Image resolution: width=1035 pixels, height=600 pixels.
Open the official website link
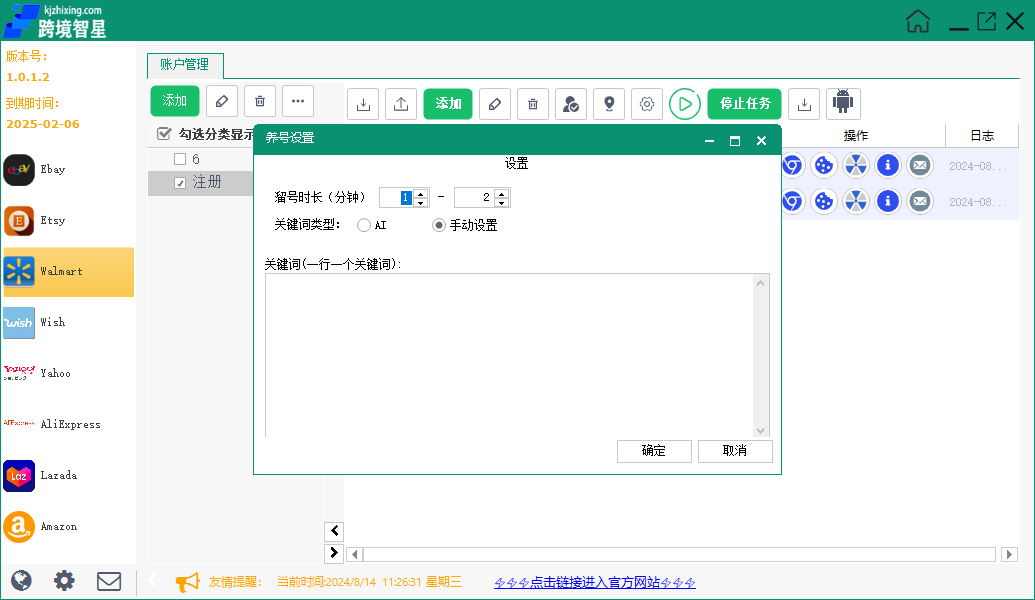(x=595, y=582)
